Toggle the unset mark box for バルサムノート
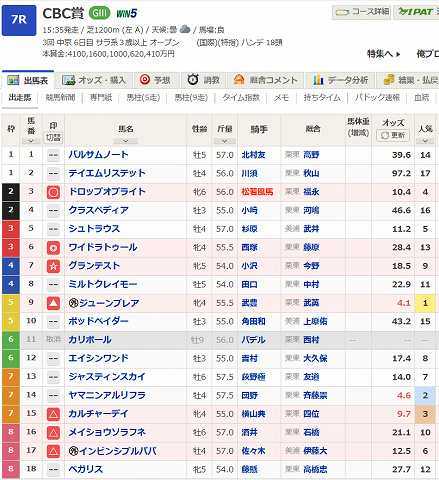This screenshot has width=439, height=480. point(53,155)
